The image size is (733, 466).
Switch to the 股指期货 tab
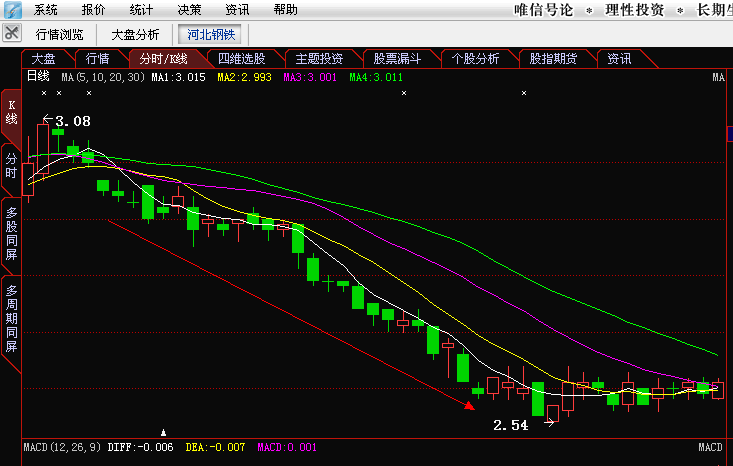(553, 59)
